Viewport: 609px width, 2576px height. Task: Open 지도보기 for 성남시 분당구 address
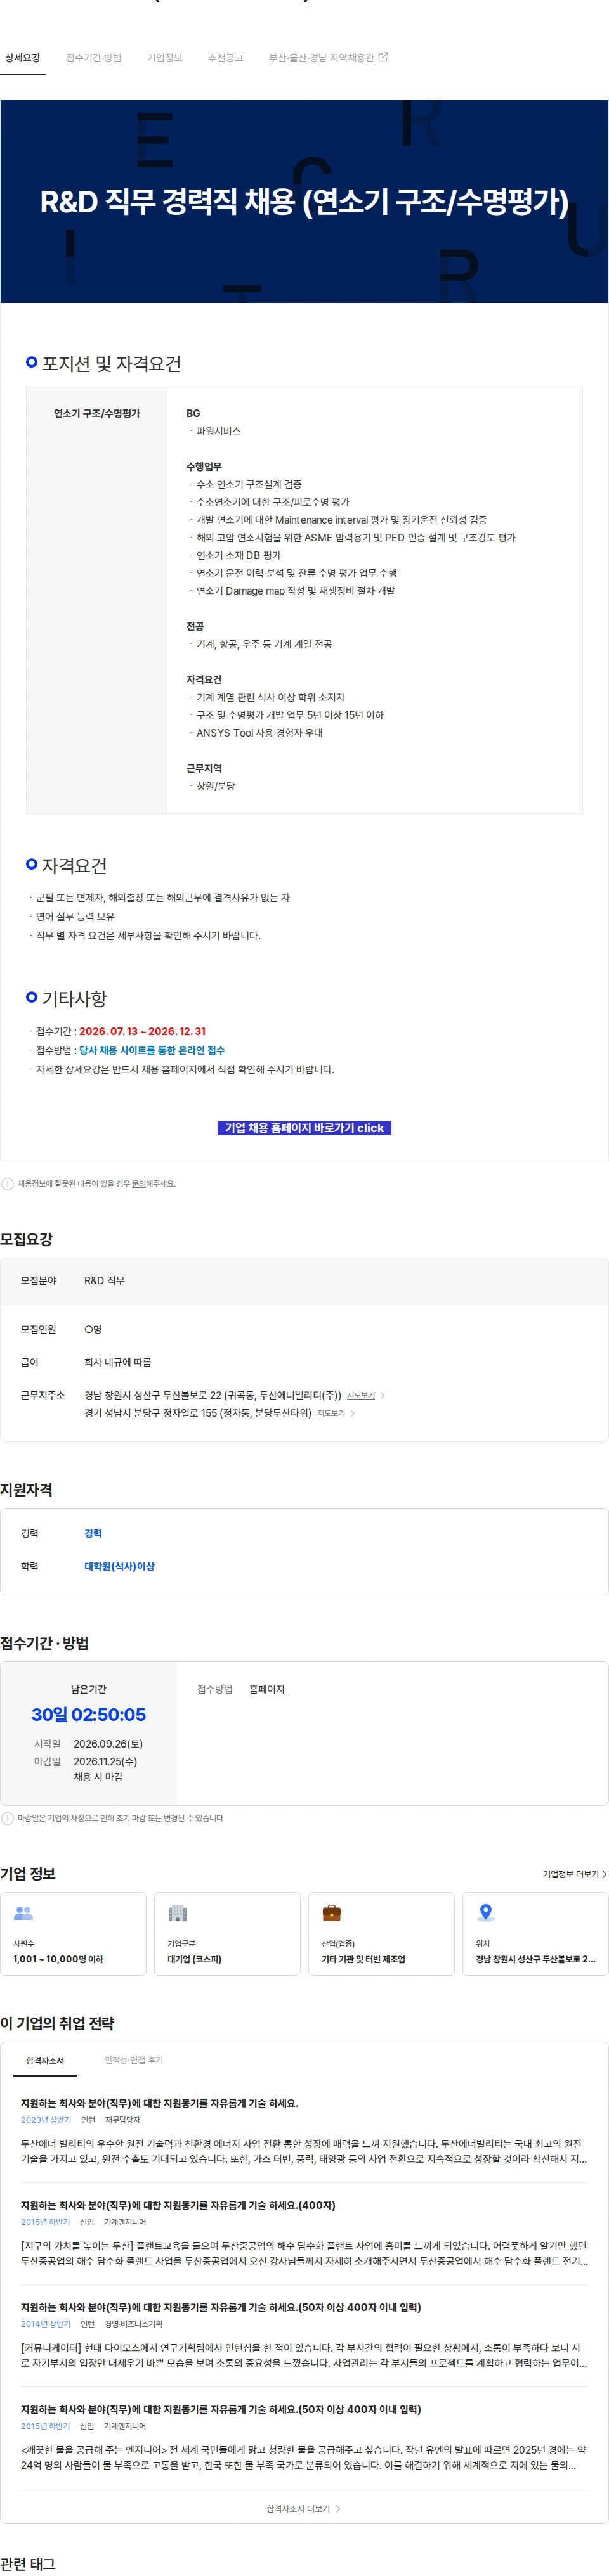(331, 1414)
